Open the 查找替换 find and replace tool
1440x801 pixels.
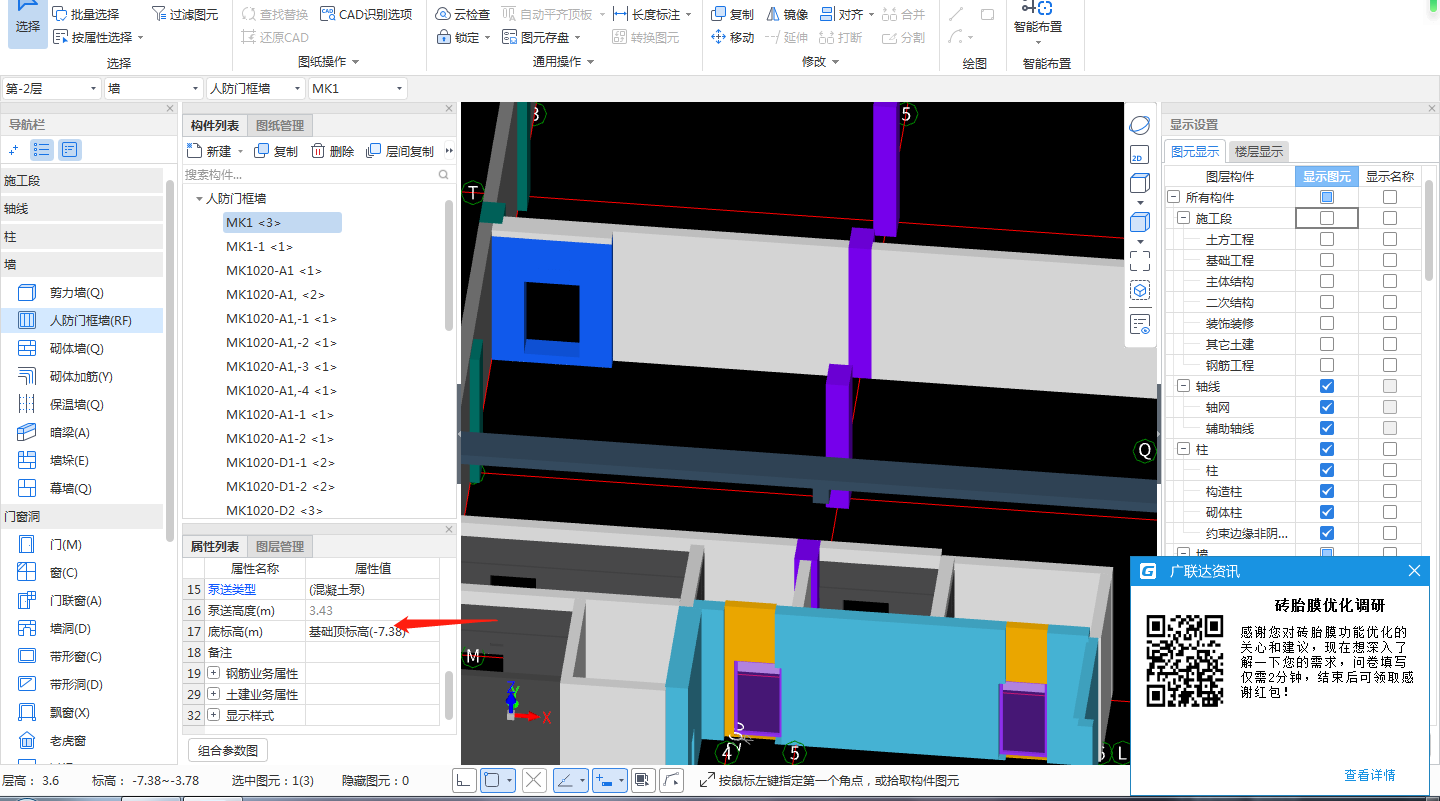click(x=275, y=14)
